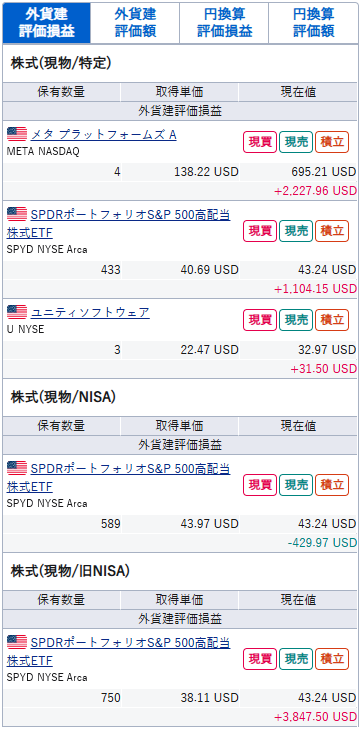Switch to 外貨建評価額 tab

135,23
